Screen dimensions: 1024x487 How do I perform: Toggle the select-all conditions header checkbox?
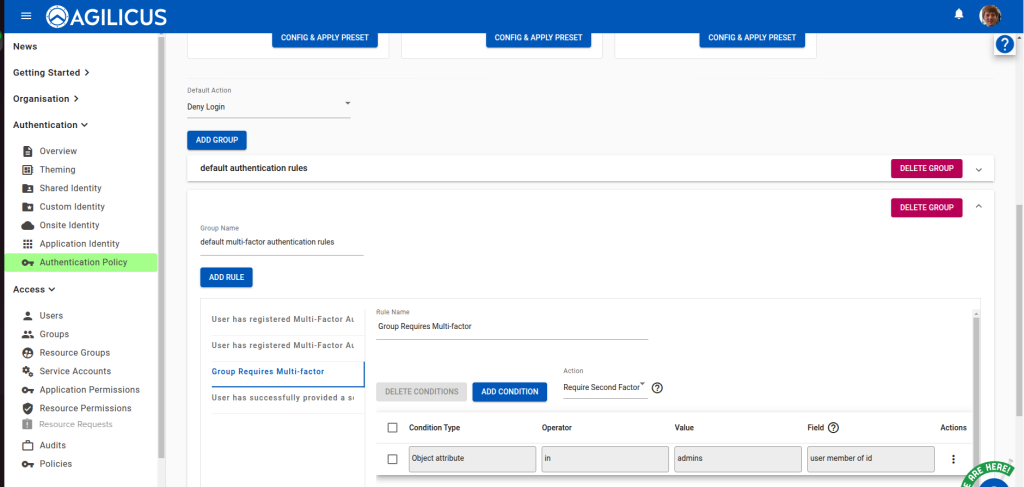click(392, 428)
